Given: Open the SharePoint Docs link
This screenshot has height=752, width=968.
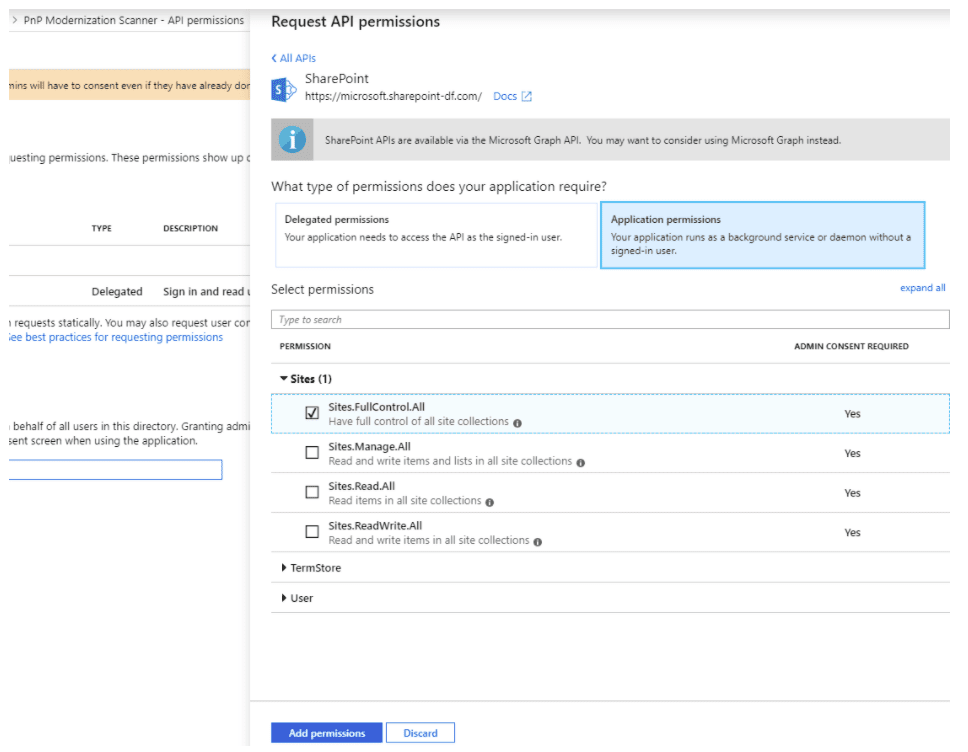Looking at the screenshot, I should 505,96.
